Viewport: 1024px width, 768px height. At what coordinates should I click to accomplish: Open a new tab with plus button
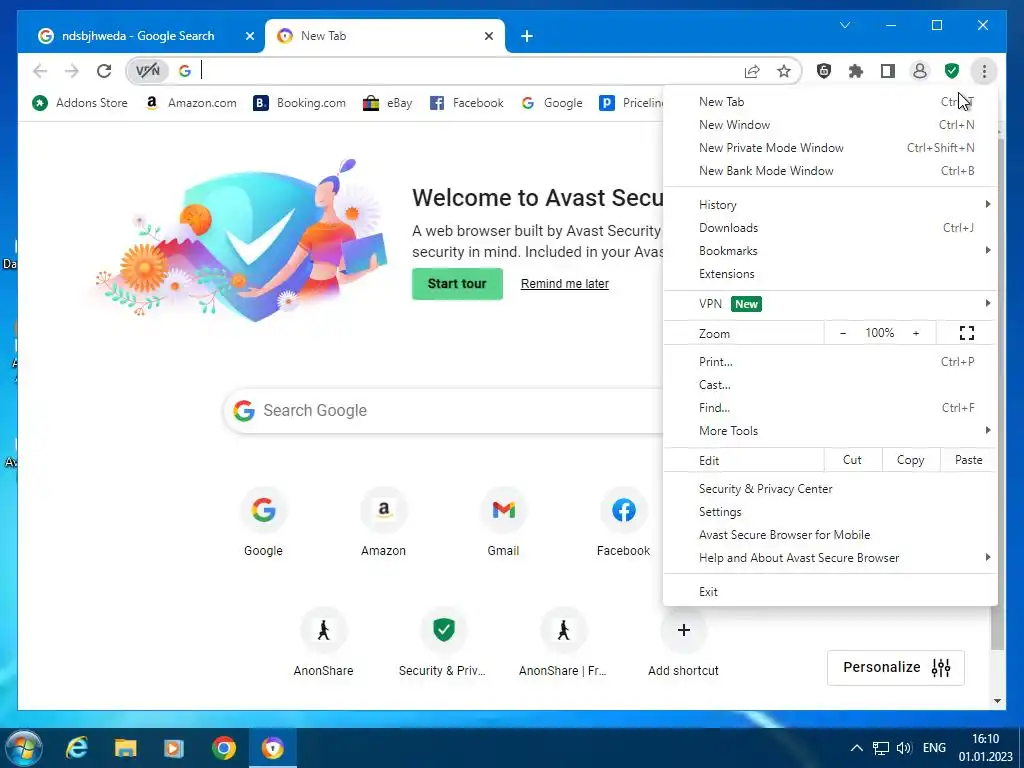pyautogui.click(x=527, y=36)
